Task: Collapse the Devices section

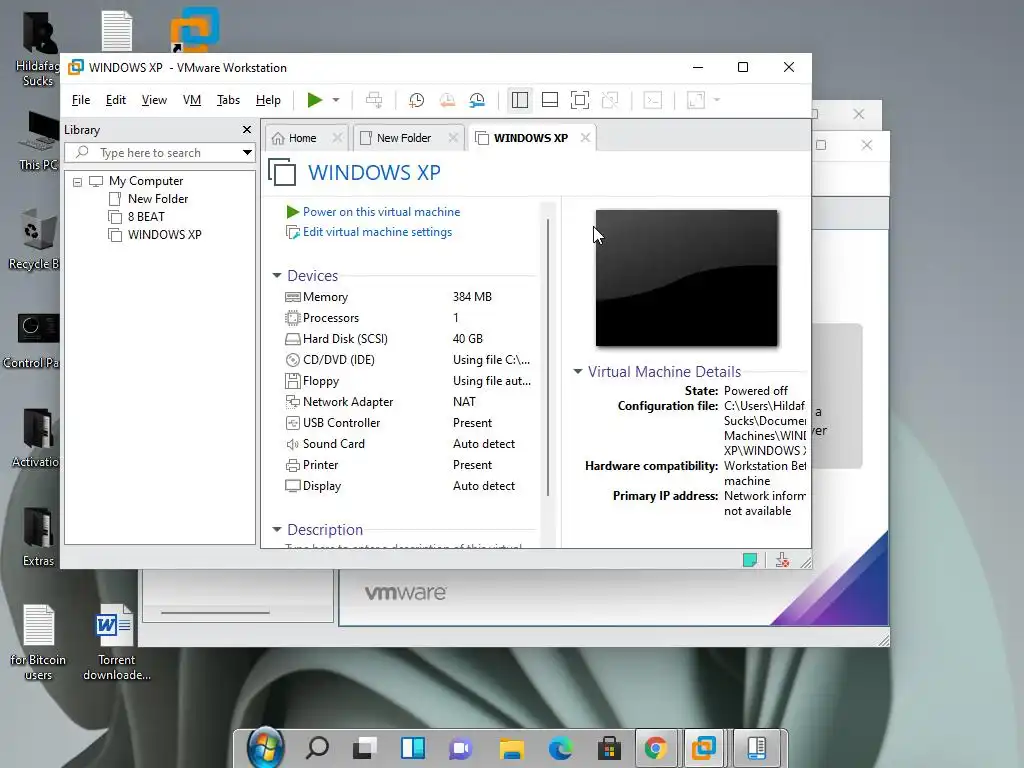Action: pos(277,276)
